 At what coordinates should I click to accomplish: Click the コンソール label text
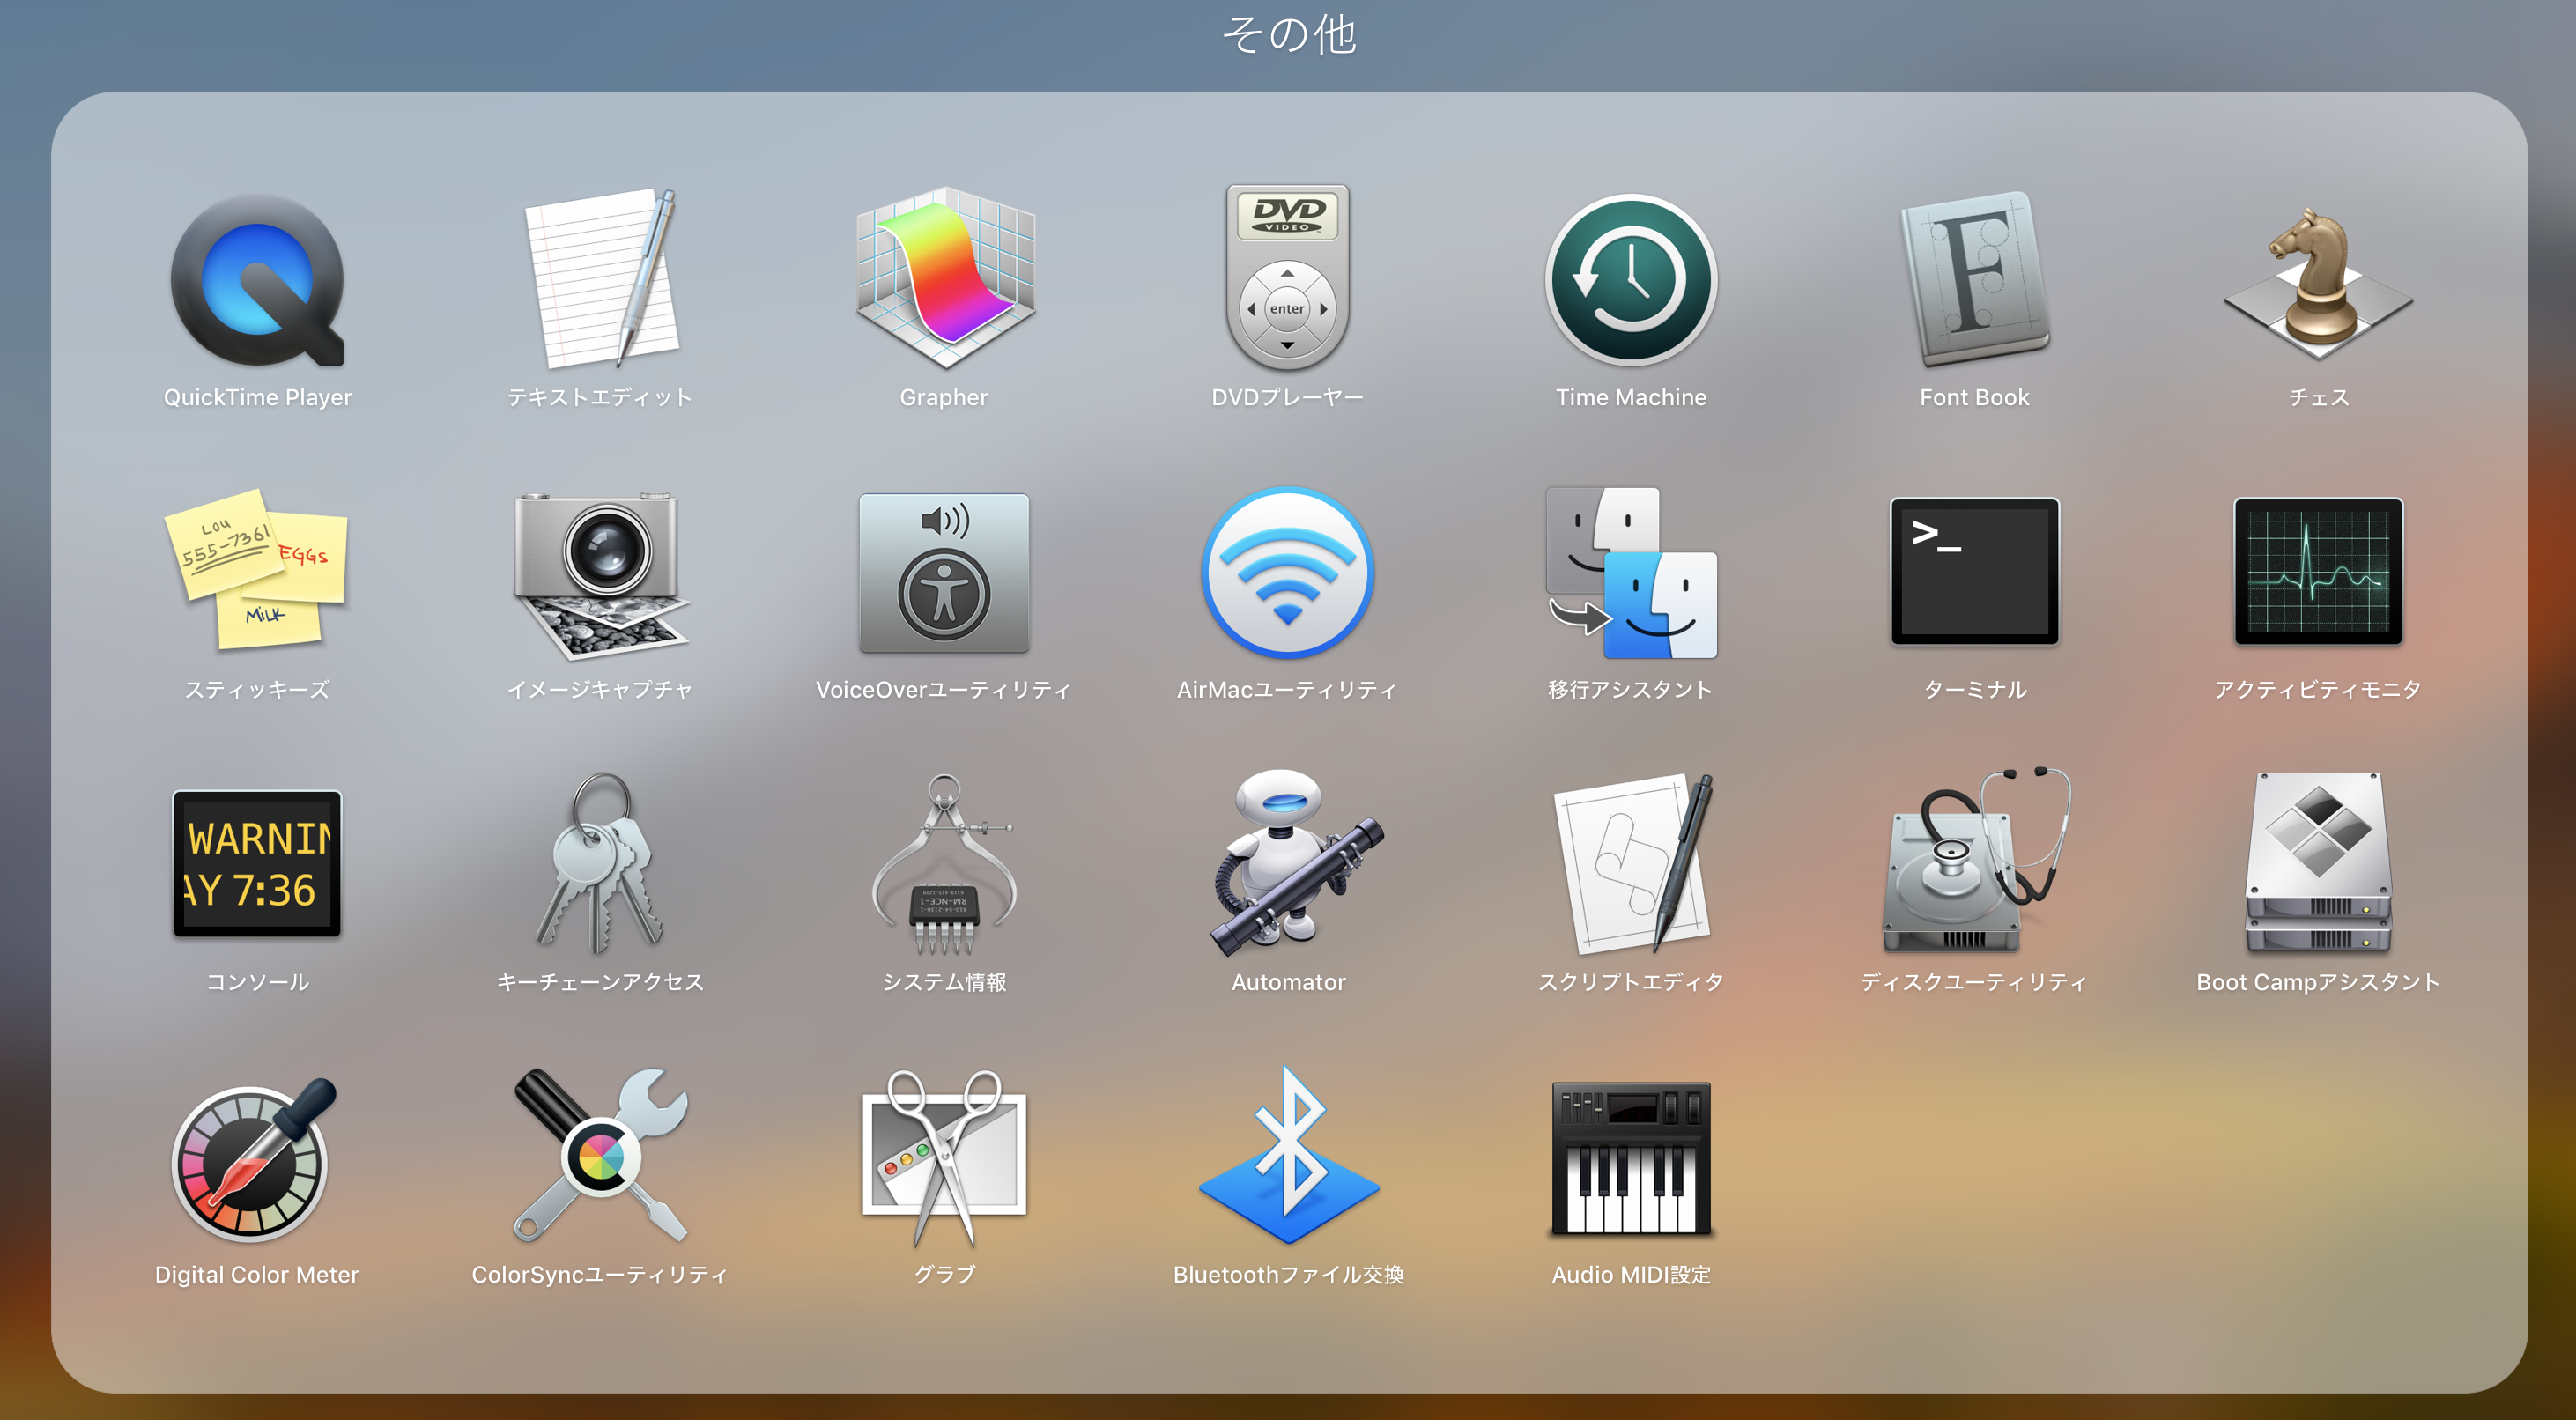pos(258,982)
